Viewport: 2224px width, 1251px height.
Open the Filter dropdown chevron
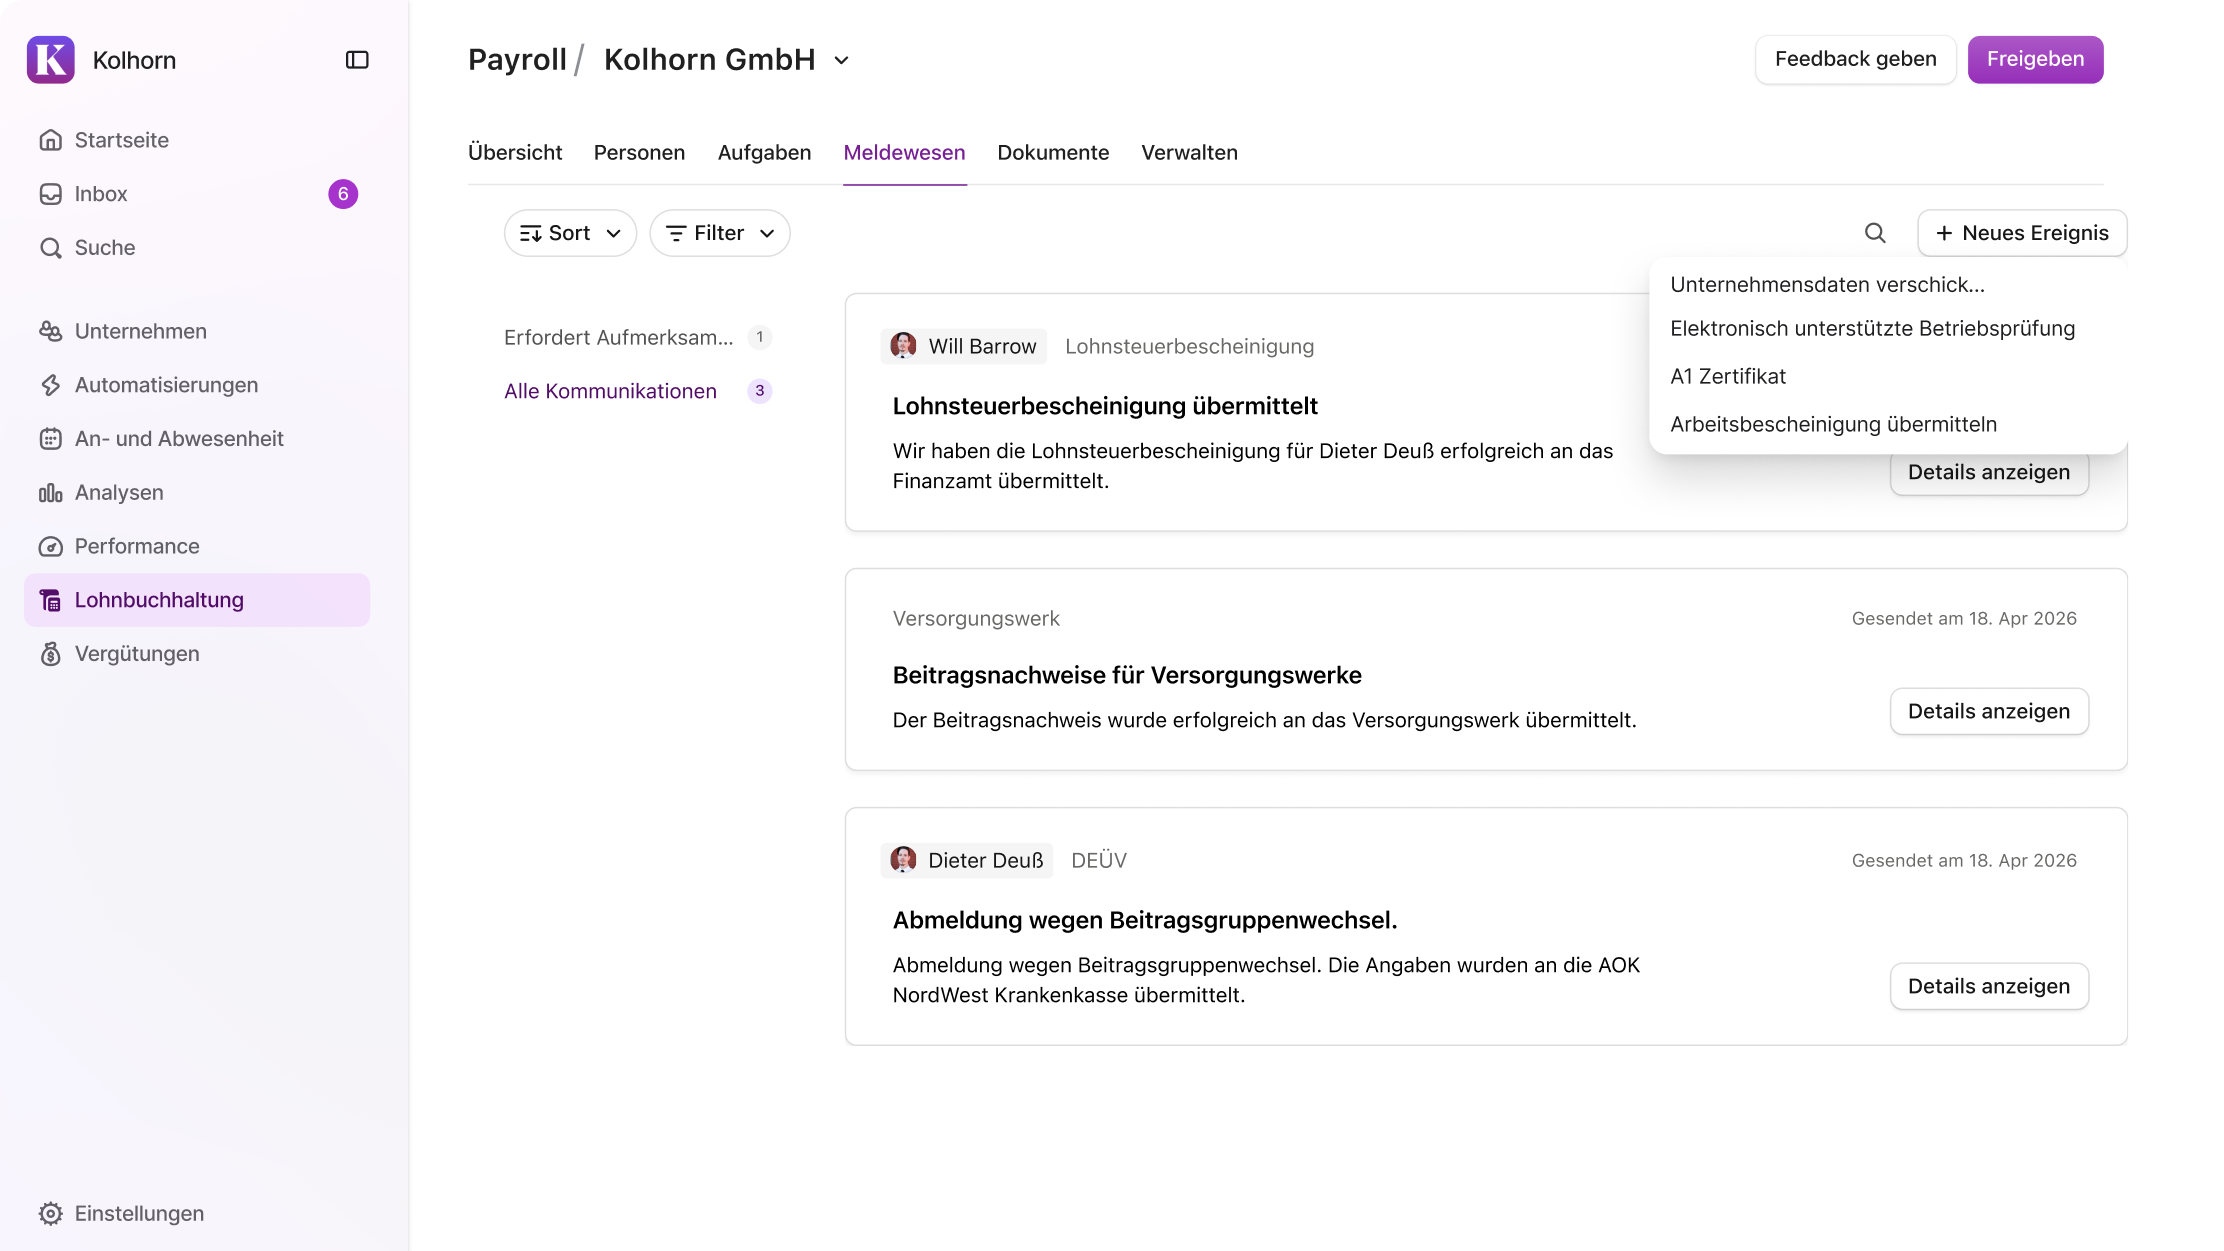pyautogui.click(x=767, y=233)
